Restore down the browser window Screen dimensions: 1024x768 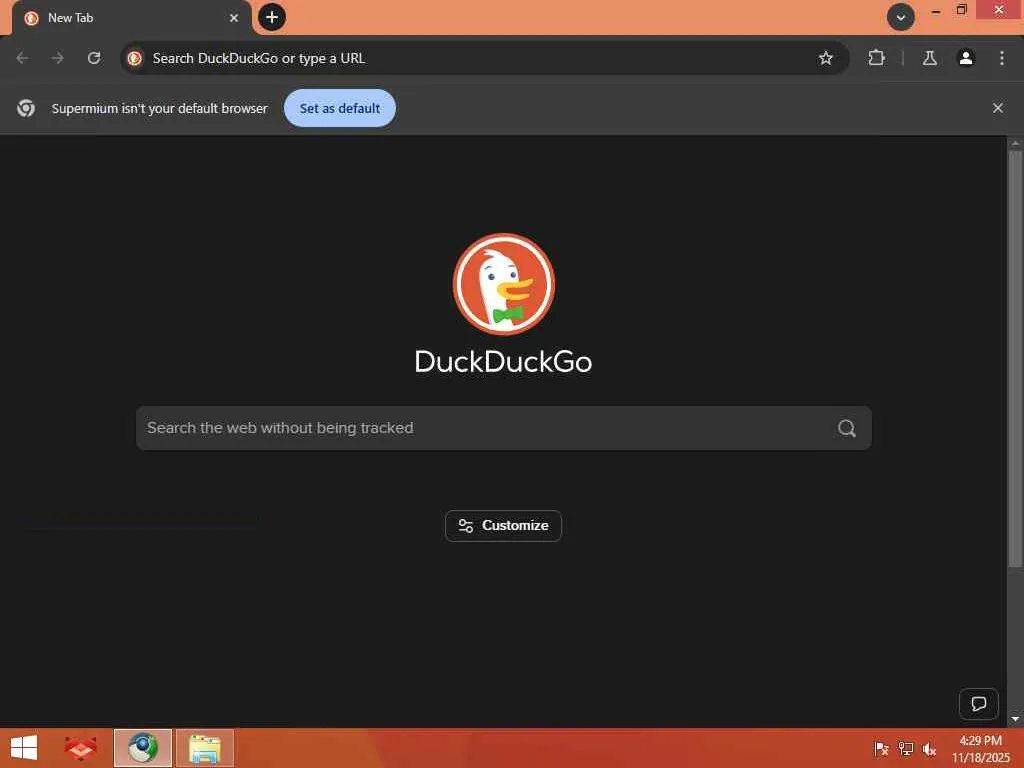[x=961, y=10]
